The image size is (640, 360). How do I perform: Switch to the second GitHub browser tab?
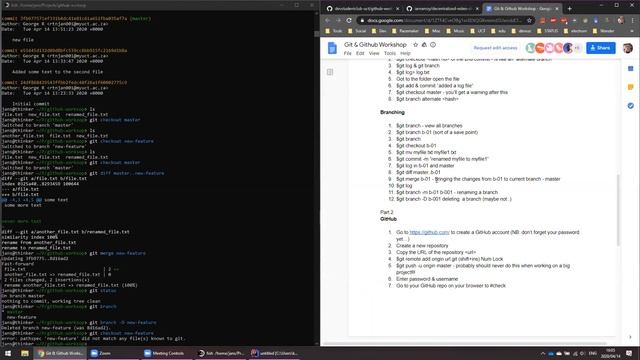[x=441, y=9]
